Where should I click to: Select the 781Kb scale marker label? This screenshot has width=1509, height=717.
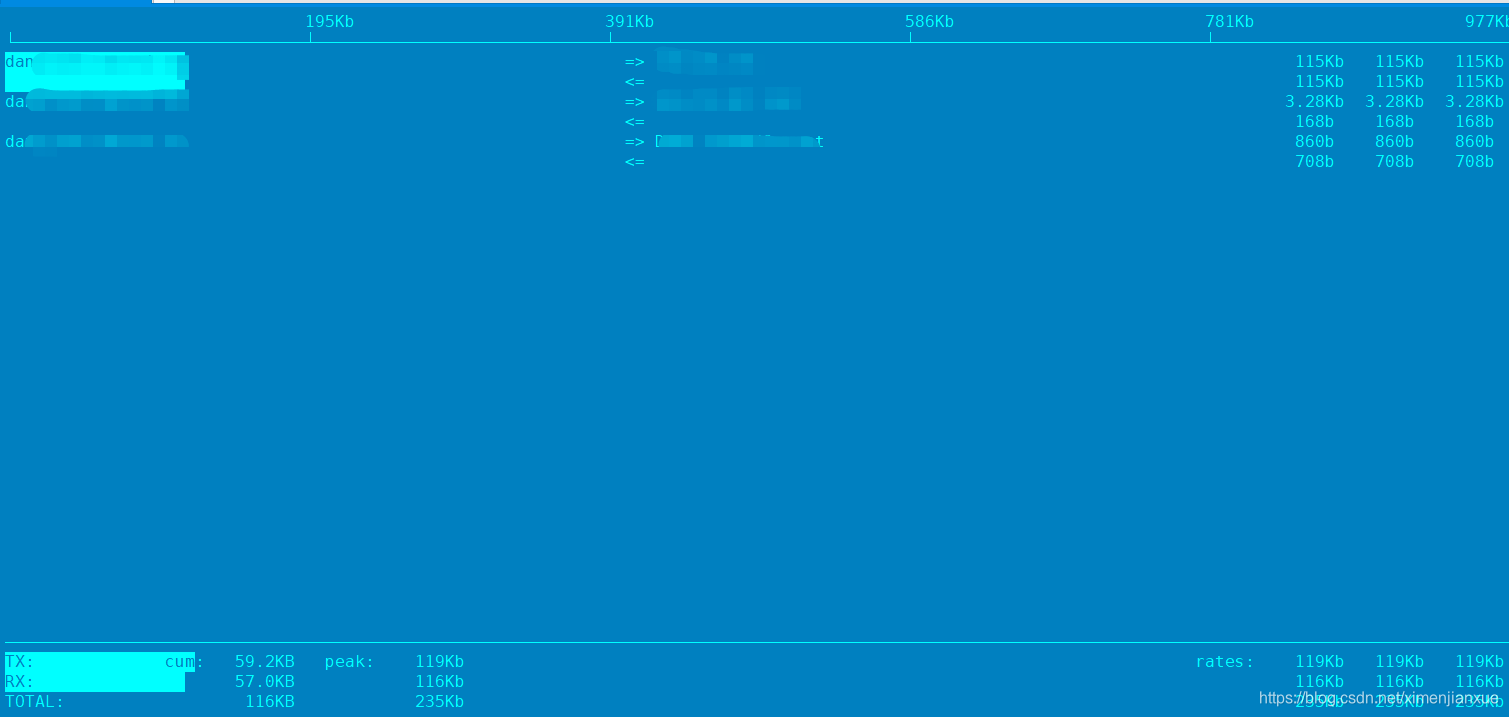tap(1230, 22)
